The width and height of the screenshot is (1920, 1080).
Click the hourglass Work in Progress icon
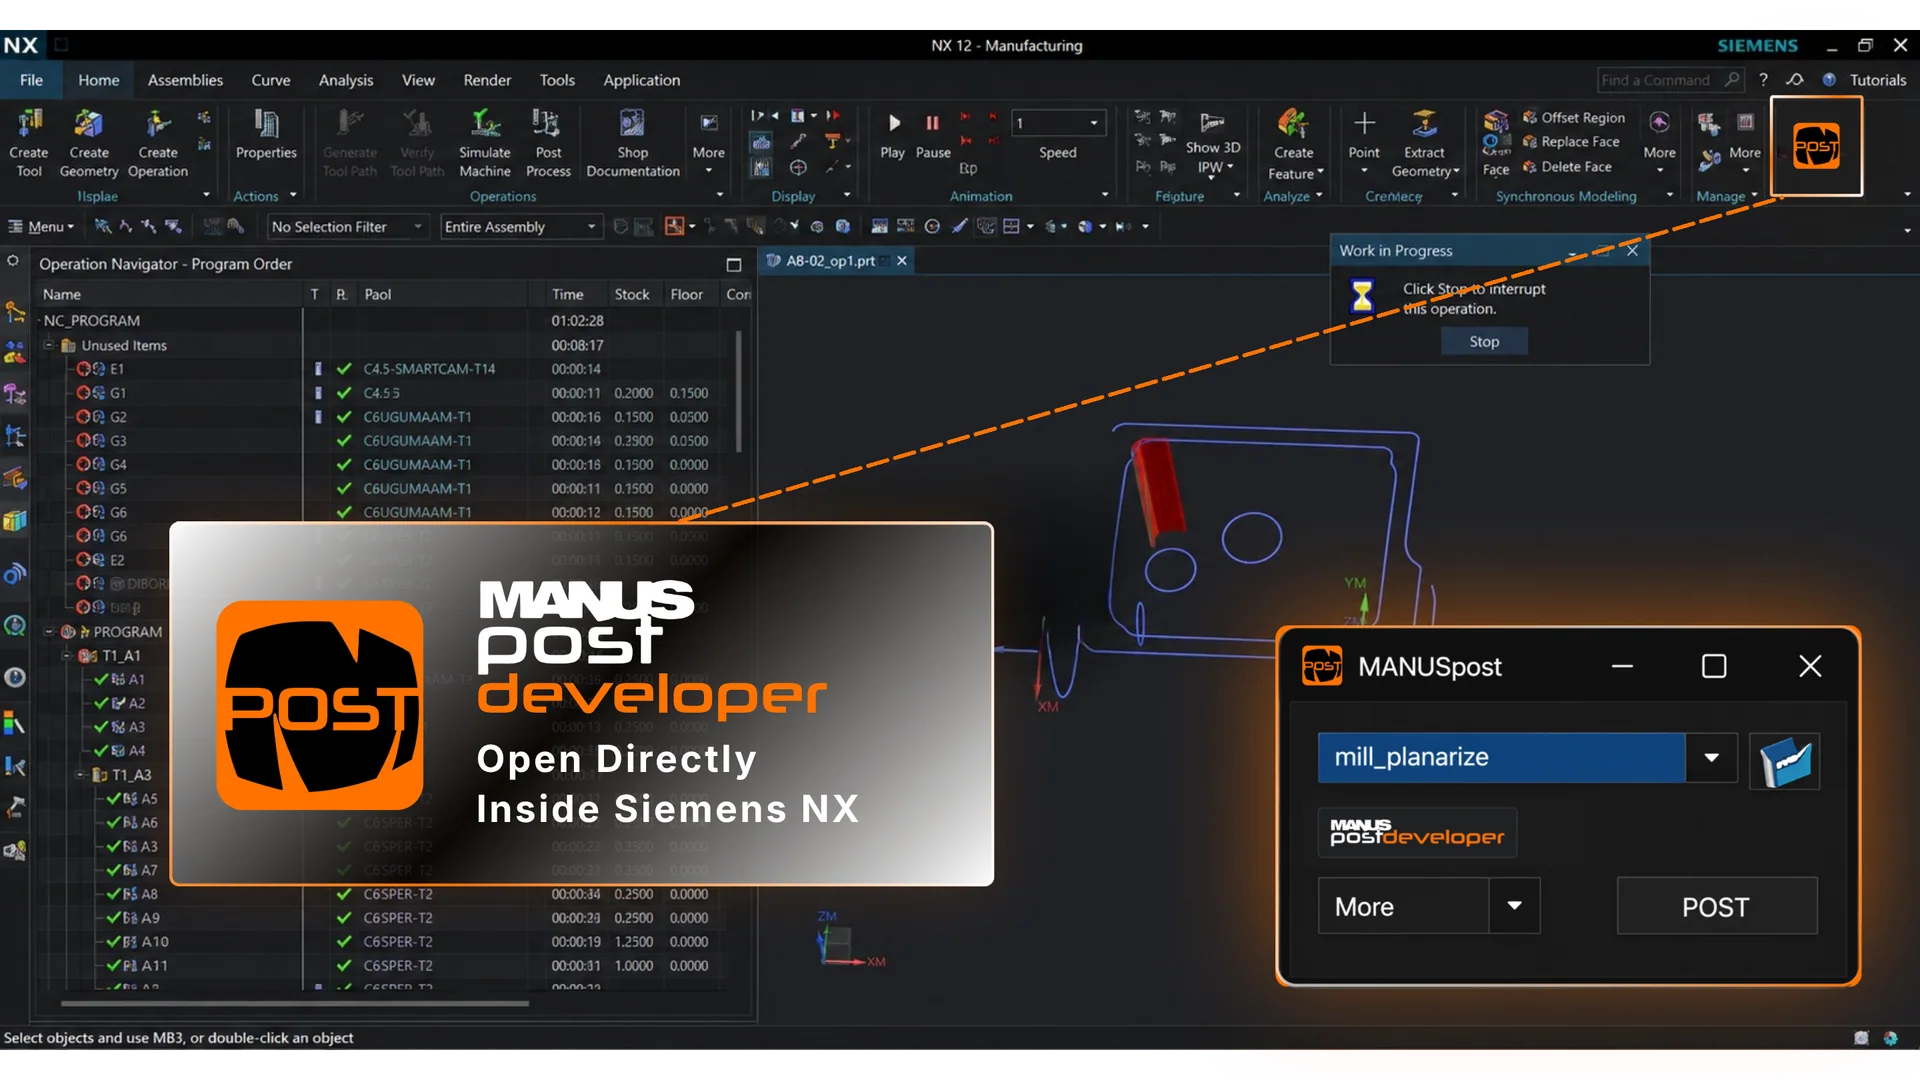(1362, 296)
